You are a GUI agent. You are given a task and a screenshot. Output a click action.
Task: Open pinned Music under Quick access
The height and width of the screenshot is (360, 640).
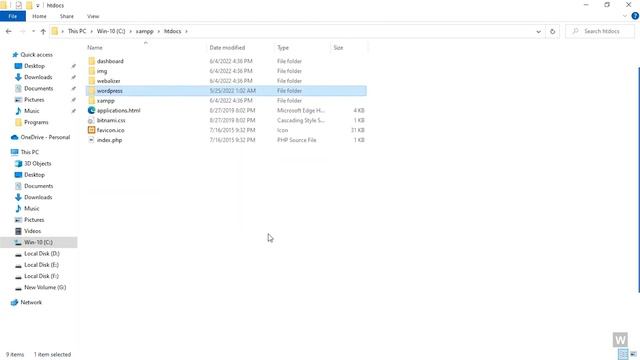(31, 111)
